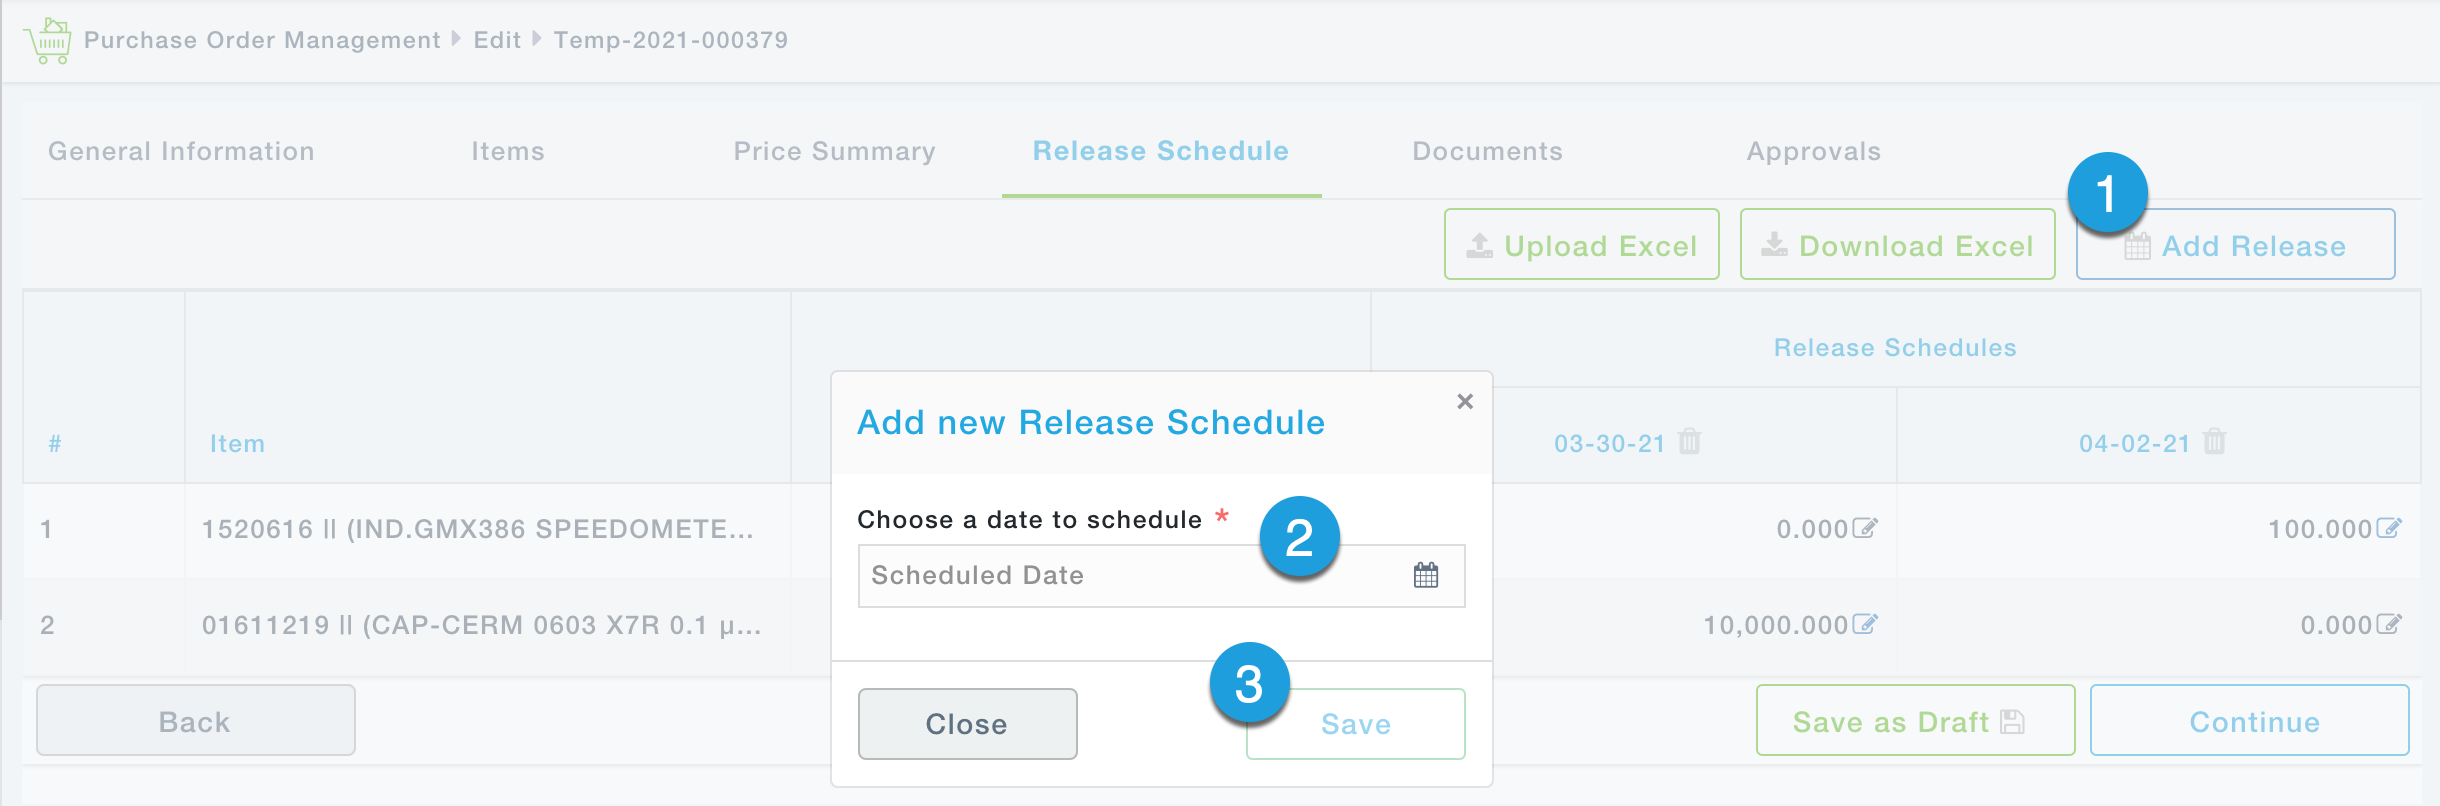Open calendar picker in Scheduled Date field
This screenshot has height=806, width=2440.
pos(1425,575)
